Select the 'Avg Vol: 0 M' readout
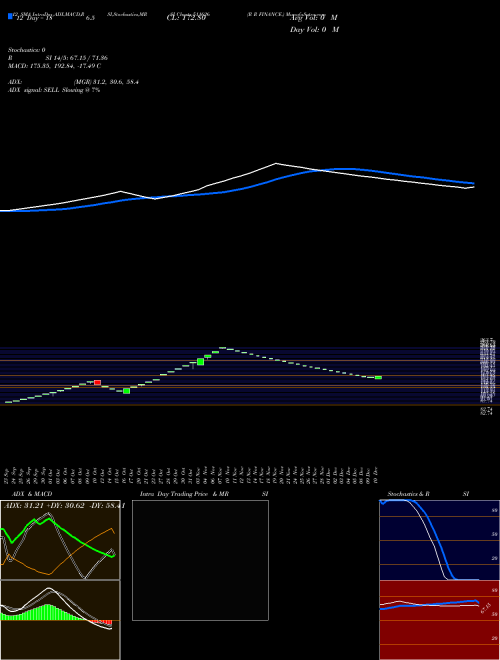Image resolution: width=500 pixels, height=660 pixels. click(x=313, y=17)
